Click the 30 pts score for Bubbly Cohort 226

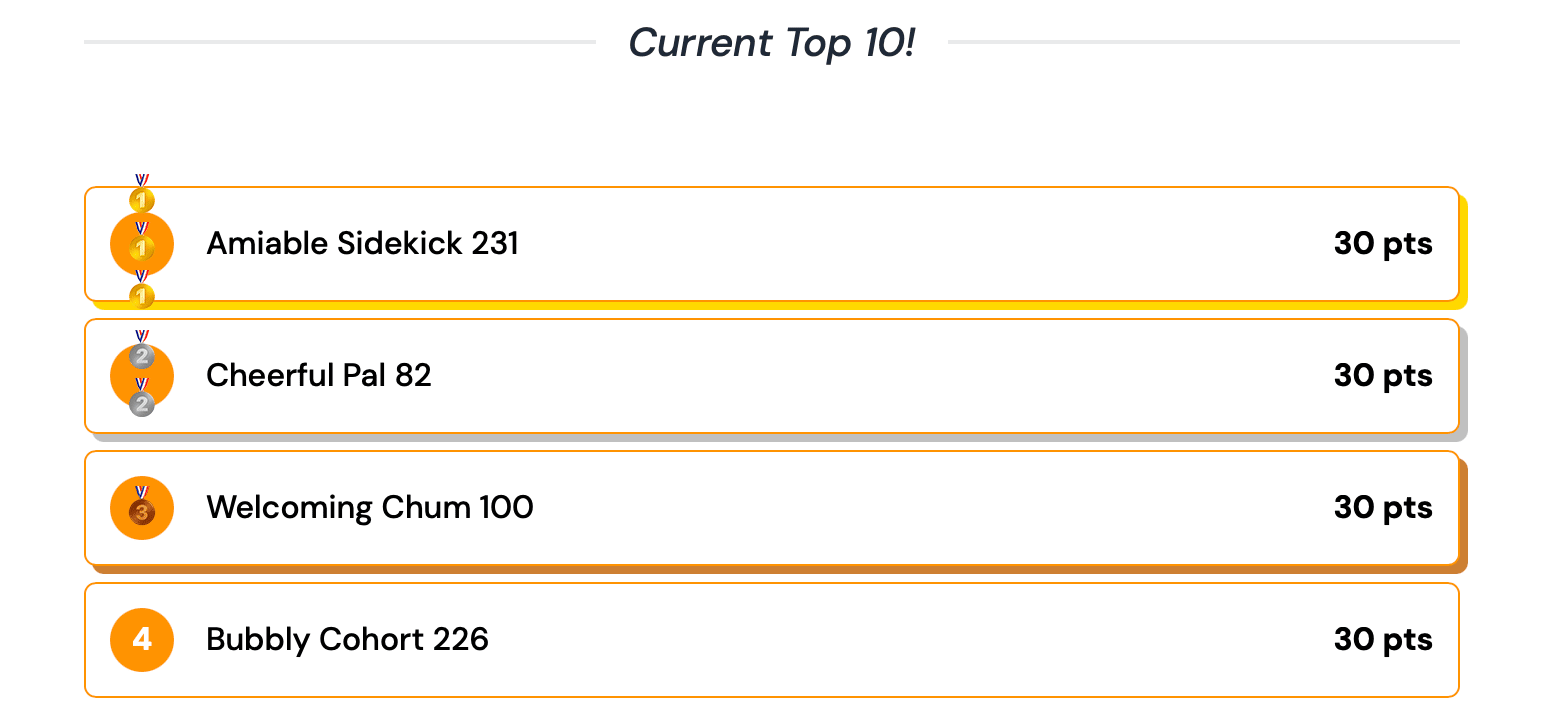point(1383,639)
